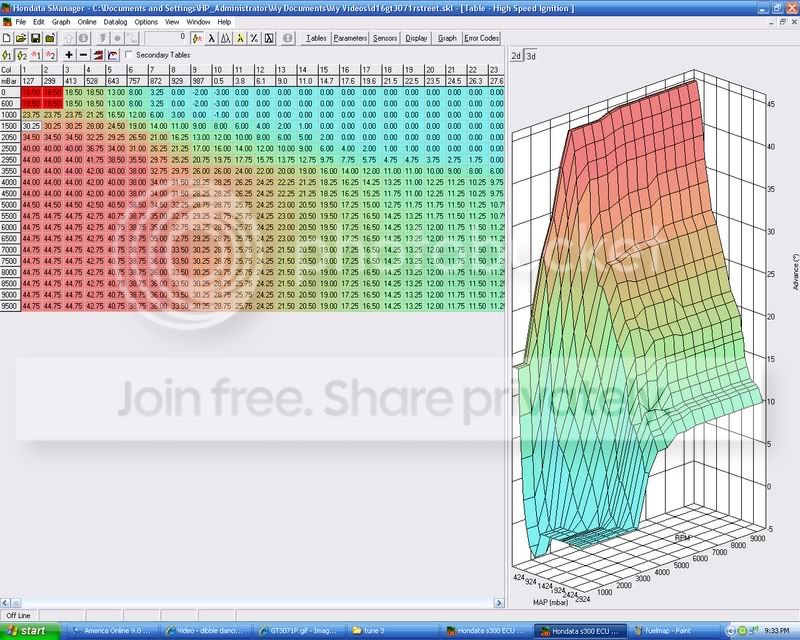Image resolution: width=800 pixels, height=640 pixels.
Task: Switch to Video - dibble danci... taskbar item
Action: pyautogui.click(x=207, y=631)
